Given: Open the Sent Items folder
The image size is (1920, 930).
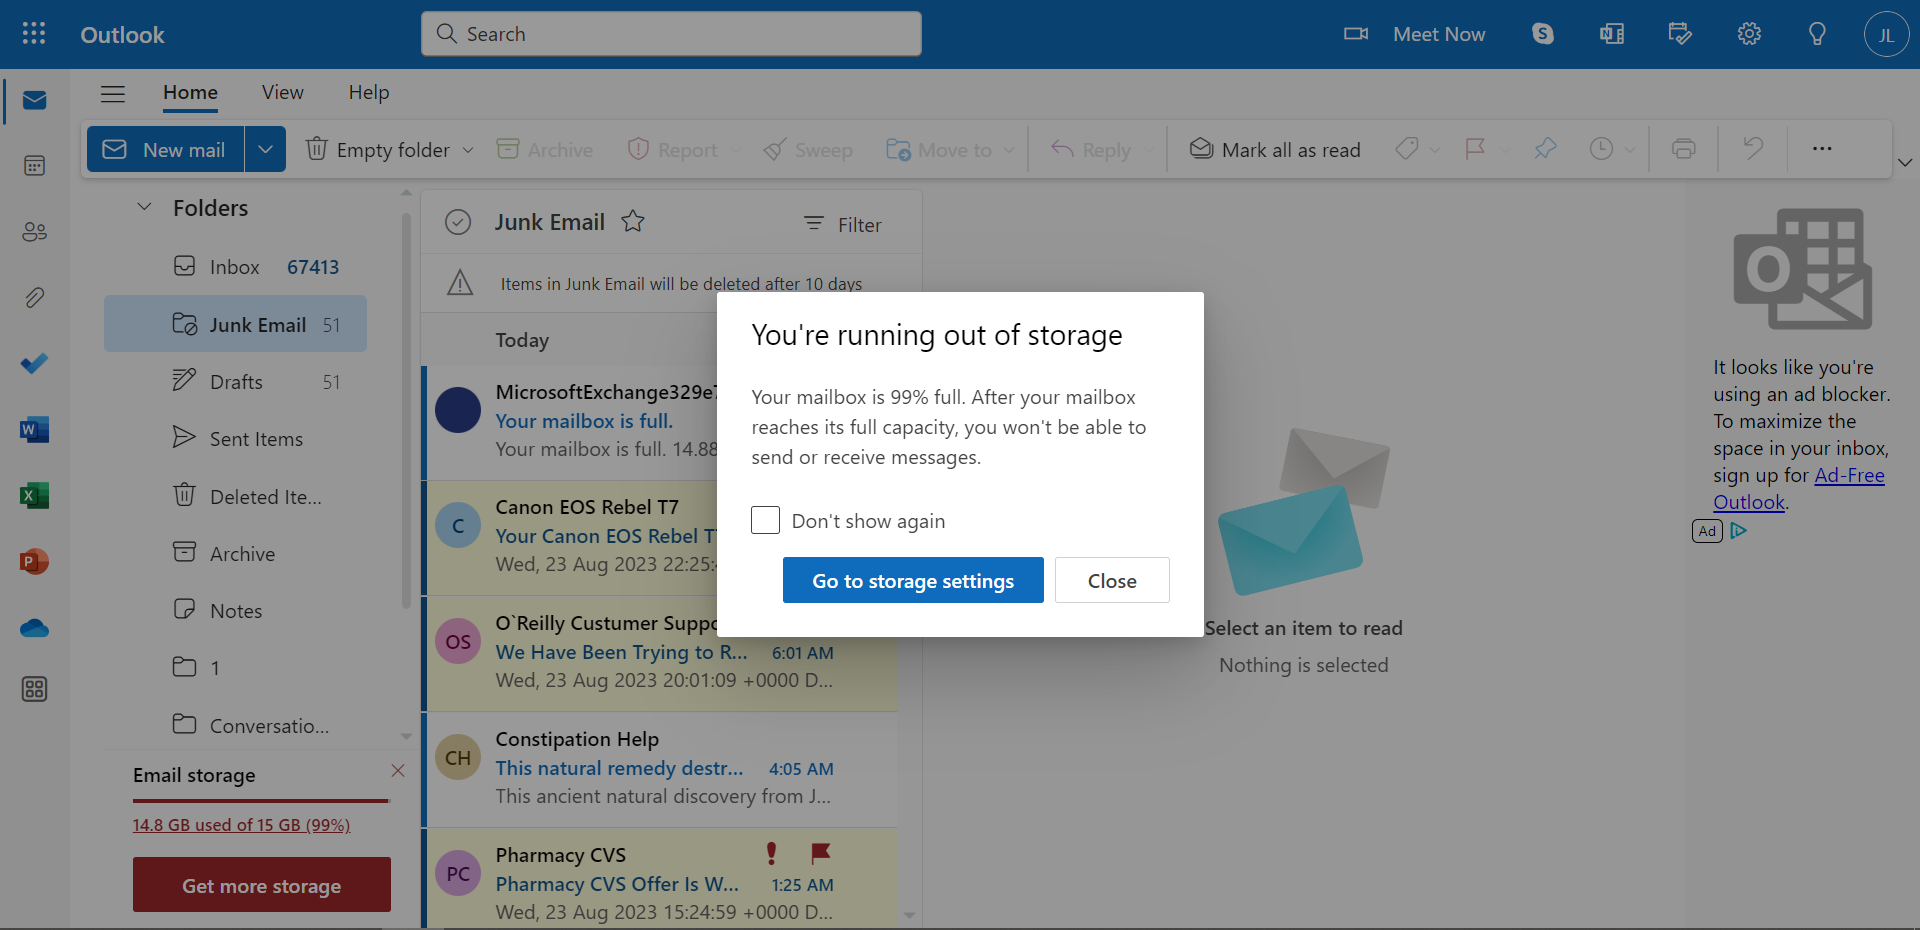Looking at the screenshot, I should click(x=235, y=439).
